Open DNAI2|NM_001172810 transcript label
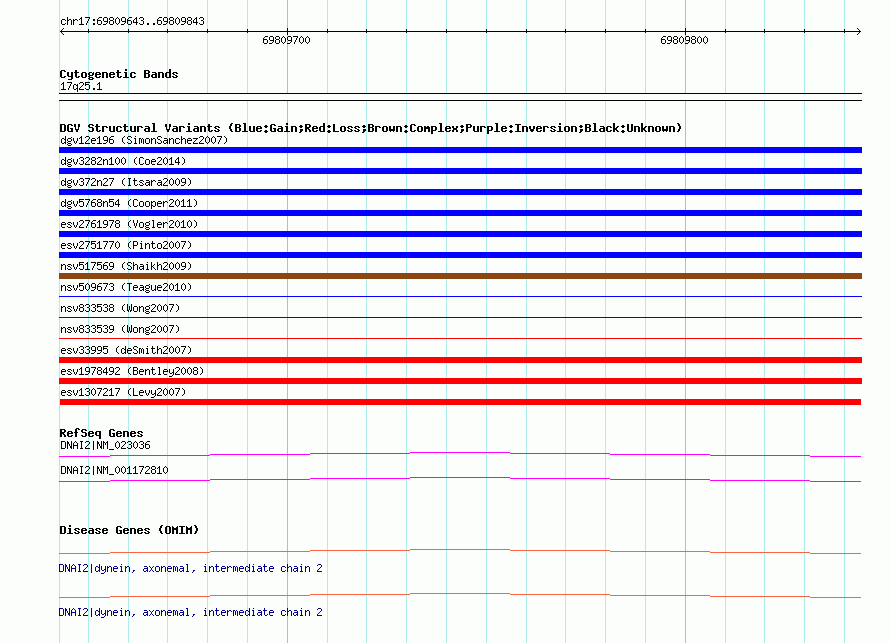This screenshot has height=643, width=890. click(114, 470)
